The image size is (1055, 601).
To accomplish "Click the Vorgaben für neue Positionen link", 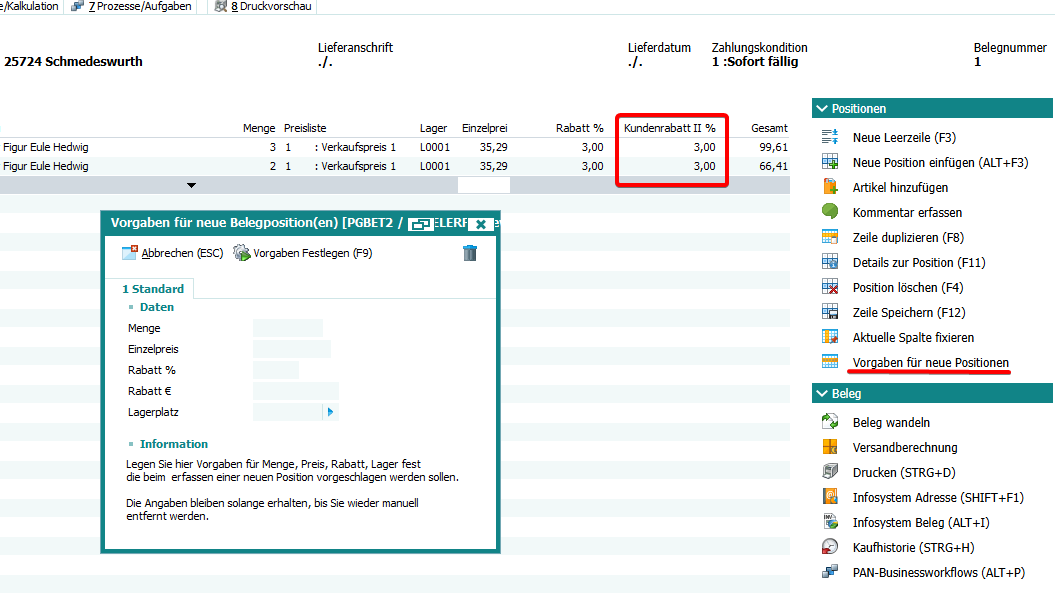I will pos(930,363).
